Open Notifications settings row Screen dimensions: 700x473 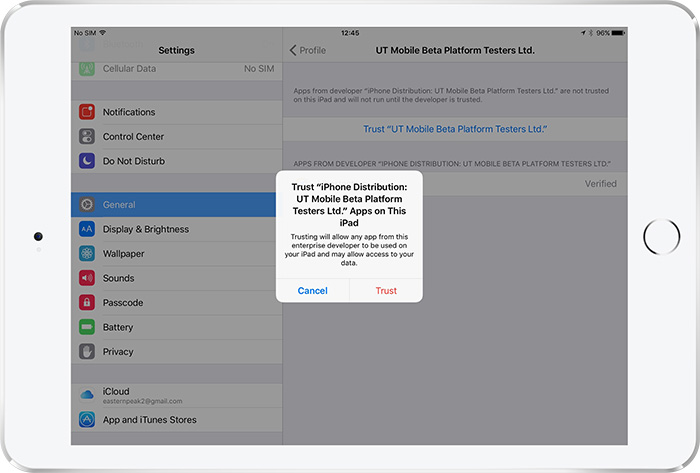(x=176, y=112)
